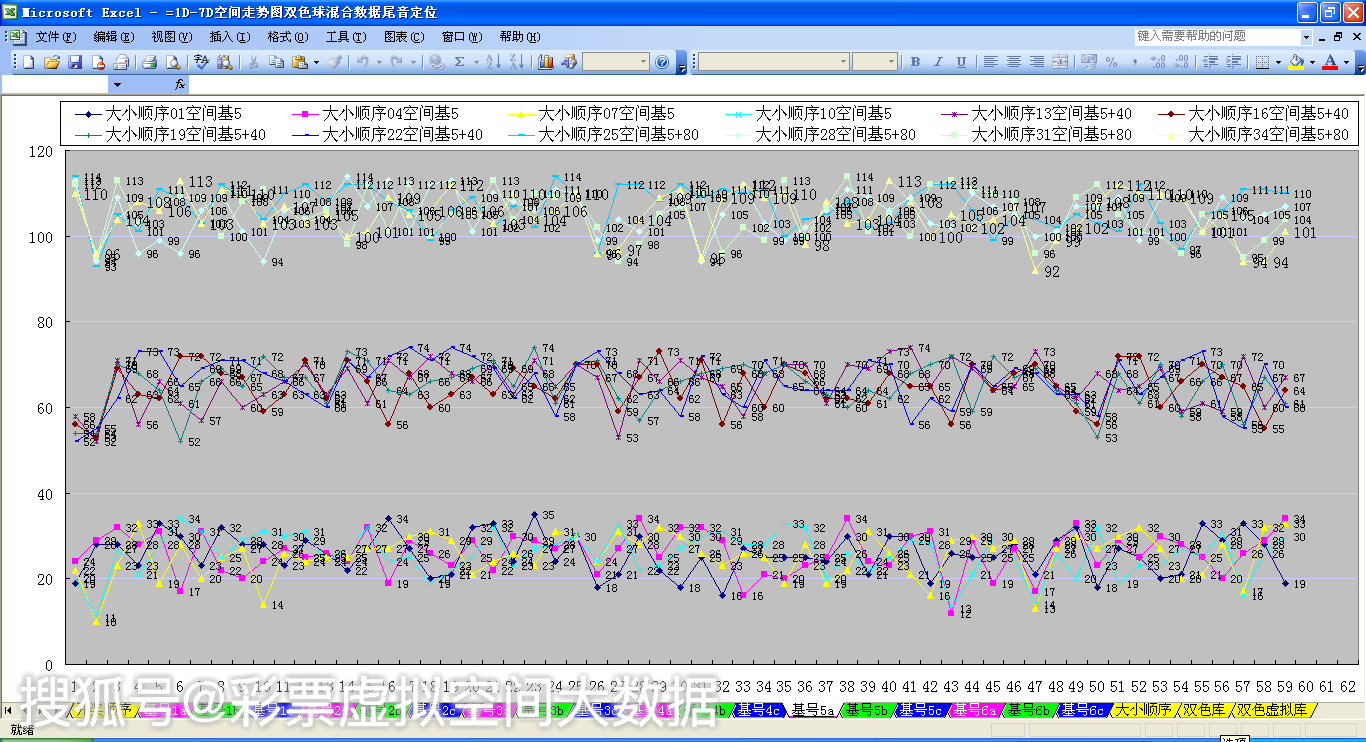Open print preview
The image size is (1366, 742).
(172, 61)
